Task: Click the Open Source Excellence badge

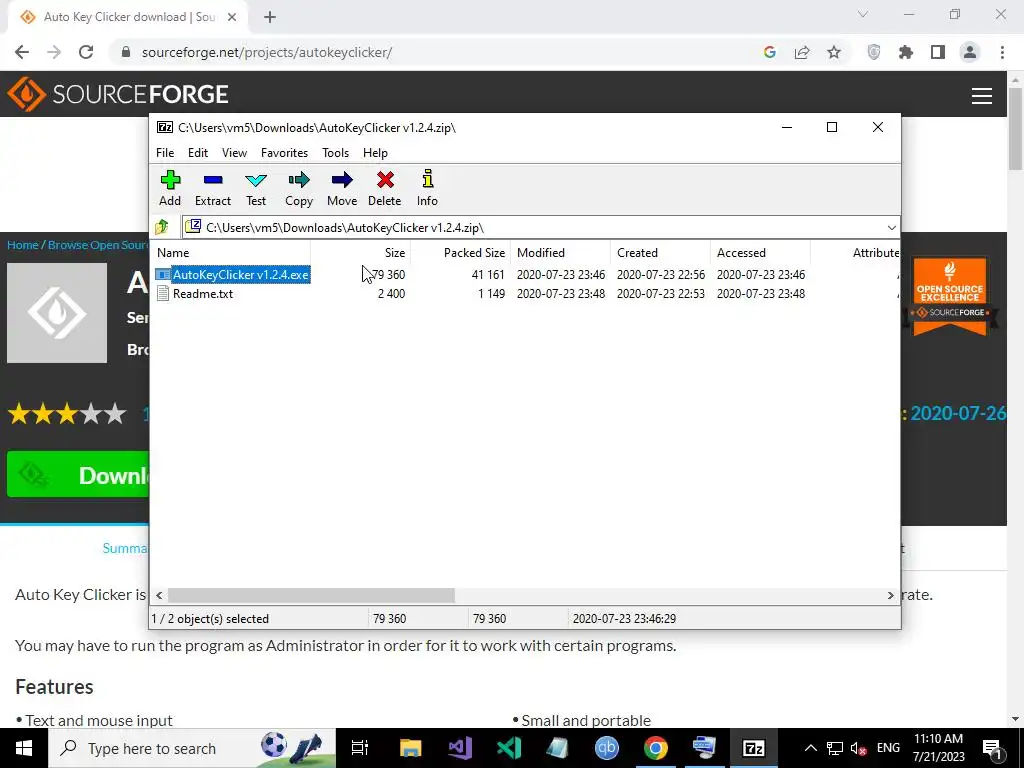Action: [x=950, y=296]
